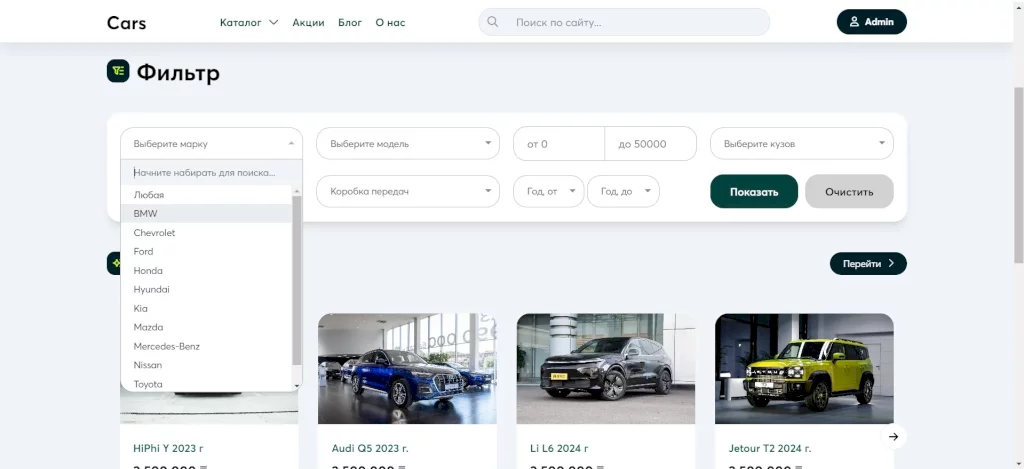The width and height of the screenshot is (1024, 469).
Task: Open the Audi Q5 2023 г. title
Action: click(x=370, y=448)
